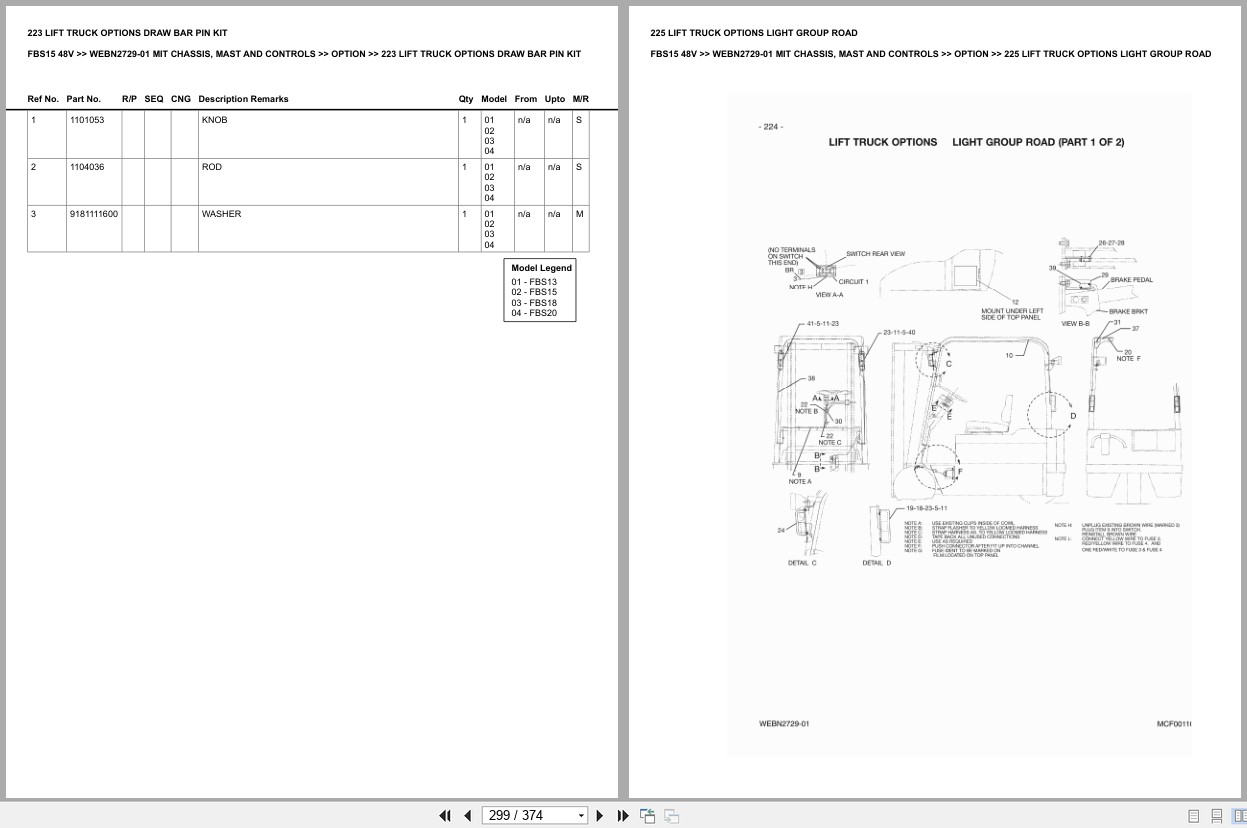Click the Upto column header
Viewport: 1247px width, 828px height.
(555, 99)
